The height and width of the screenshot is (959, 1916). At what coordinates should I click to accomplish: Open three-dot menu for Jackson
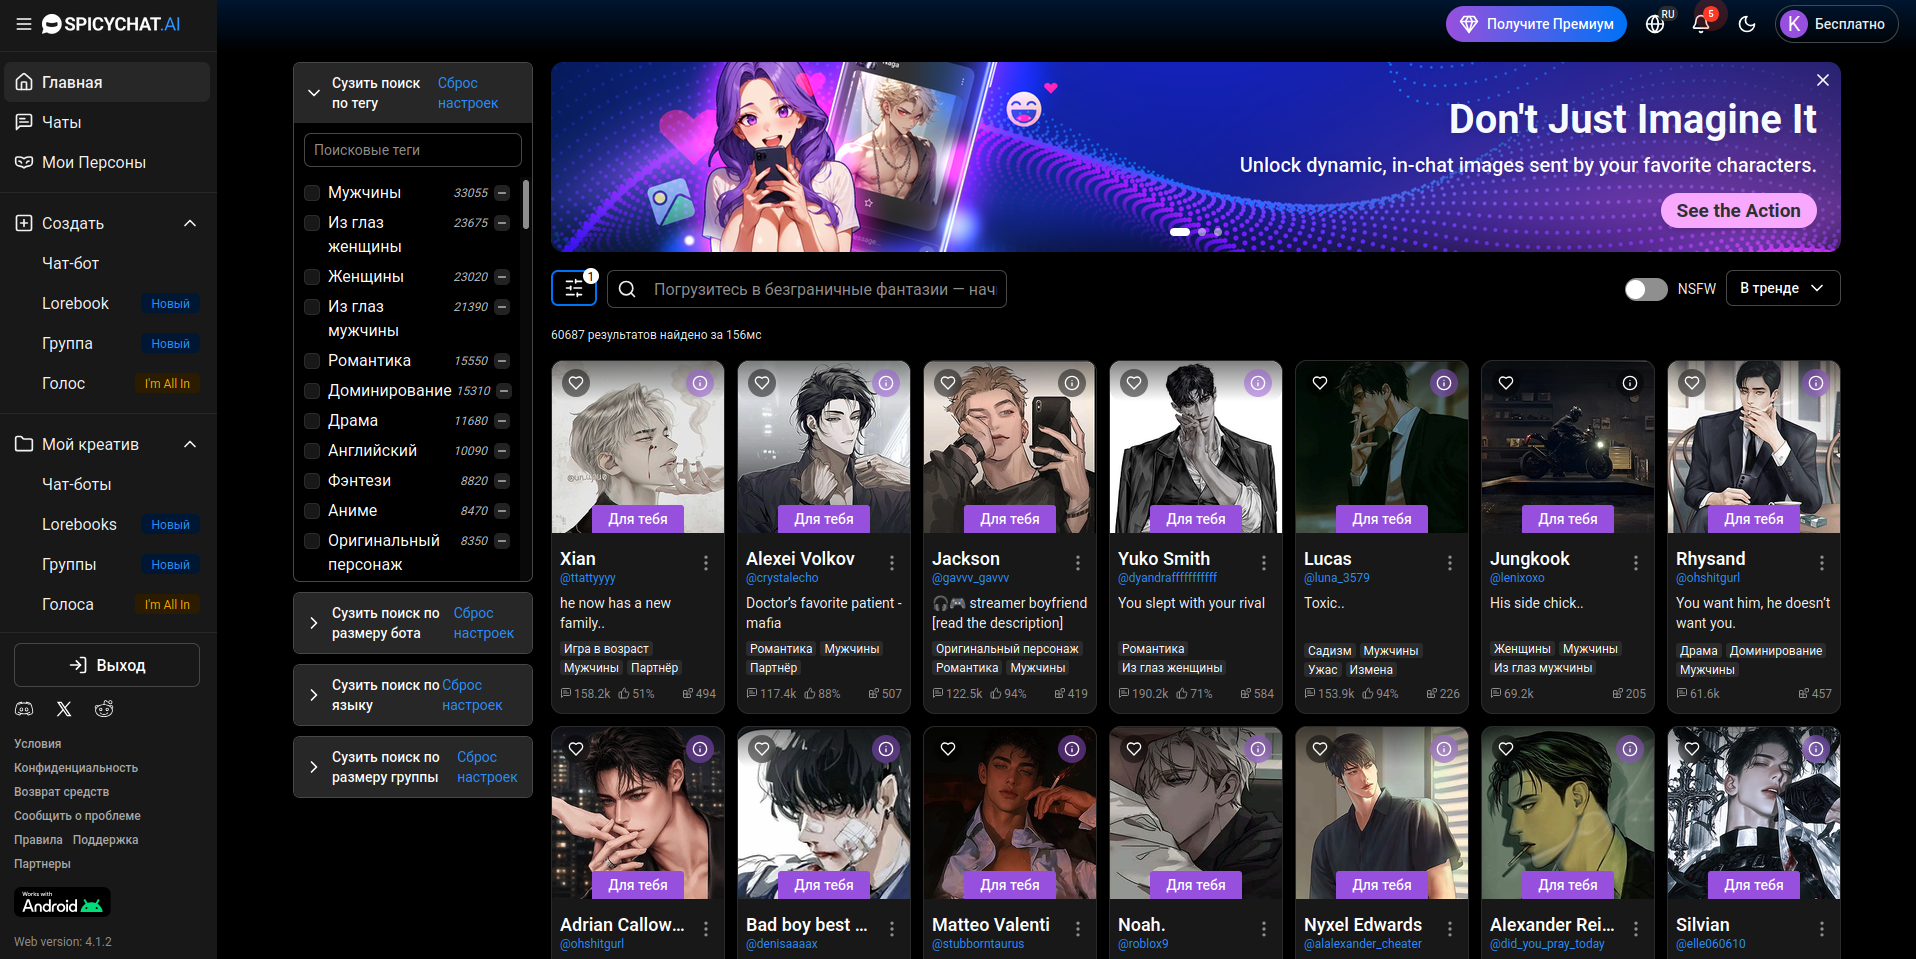coord(1078,563)
